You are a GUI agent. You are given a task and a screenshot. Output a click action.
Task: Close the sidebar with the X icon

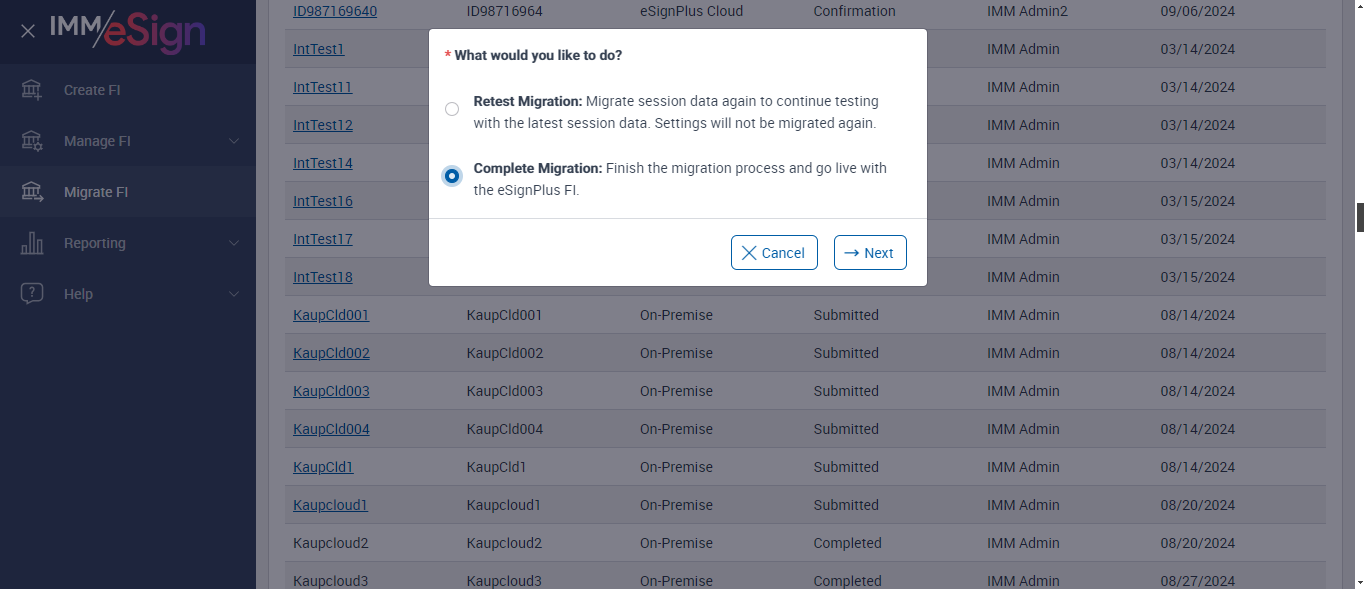[28, 31]
